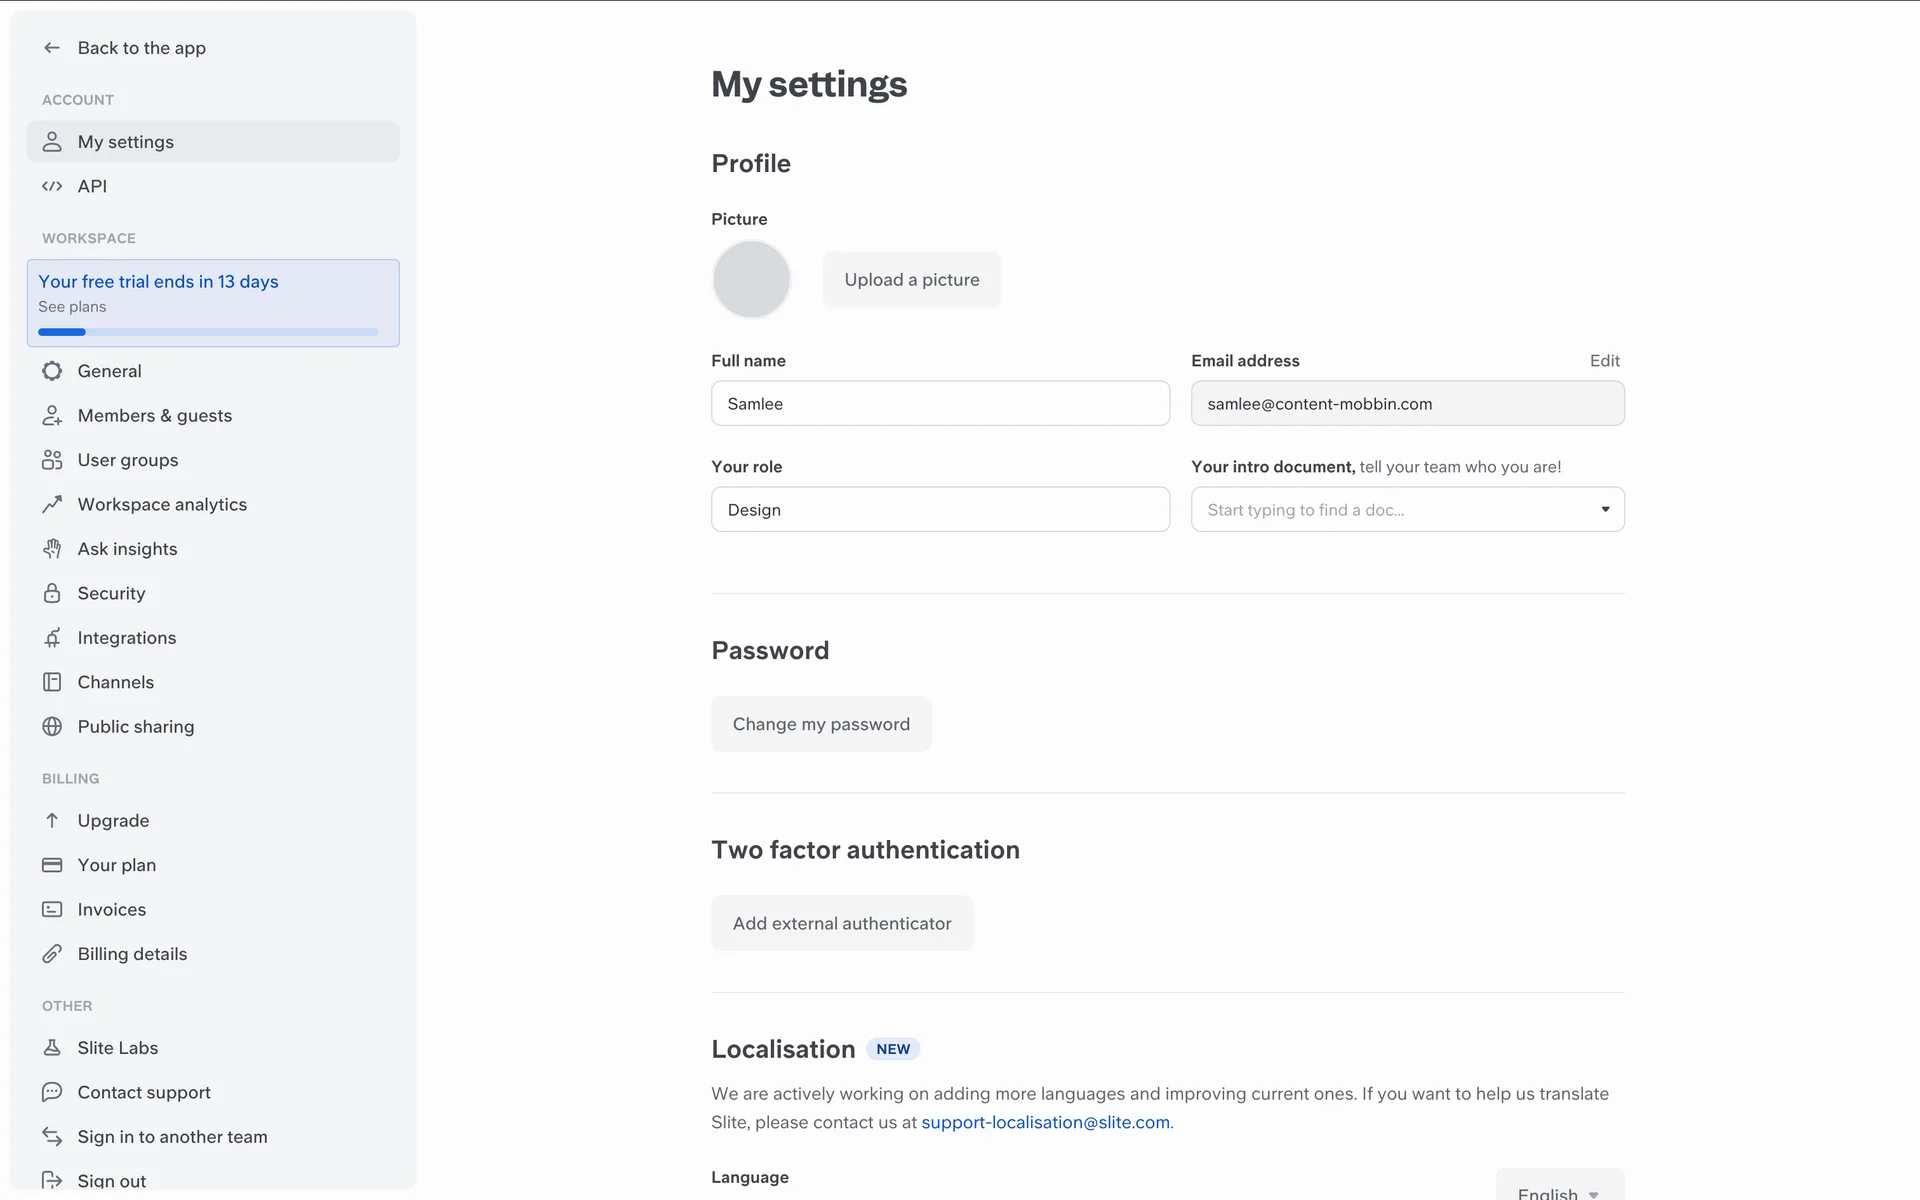1920x1200 pixels.
Task: Open the Members & guests menu item
Action: click(x=154, y=416)
